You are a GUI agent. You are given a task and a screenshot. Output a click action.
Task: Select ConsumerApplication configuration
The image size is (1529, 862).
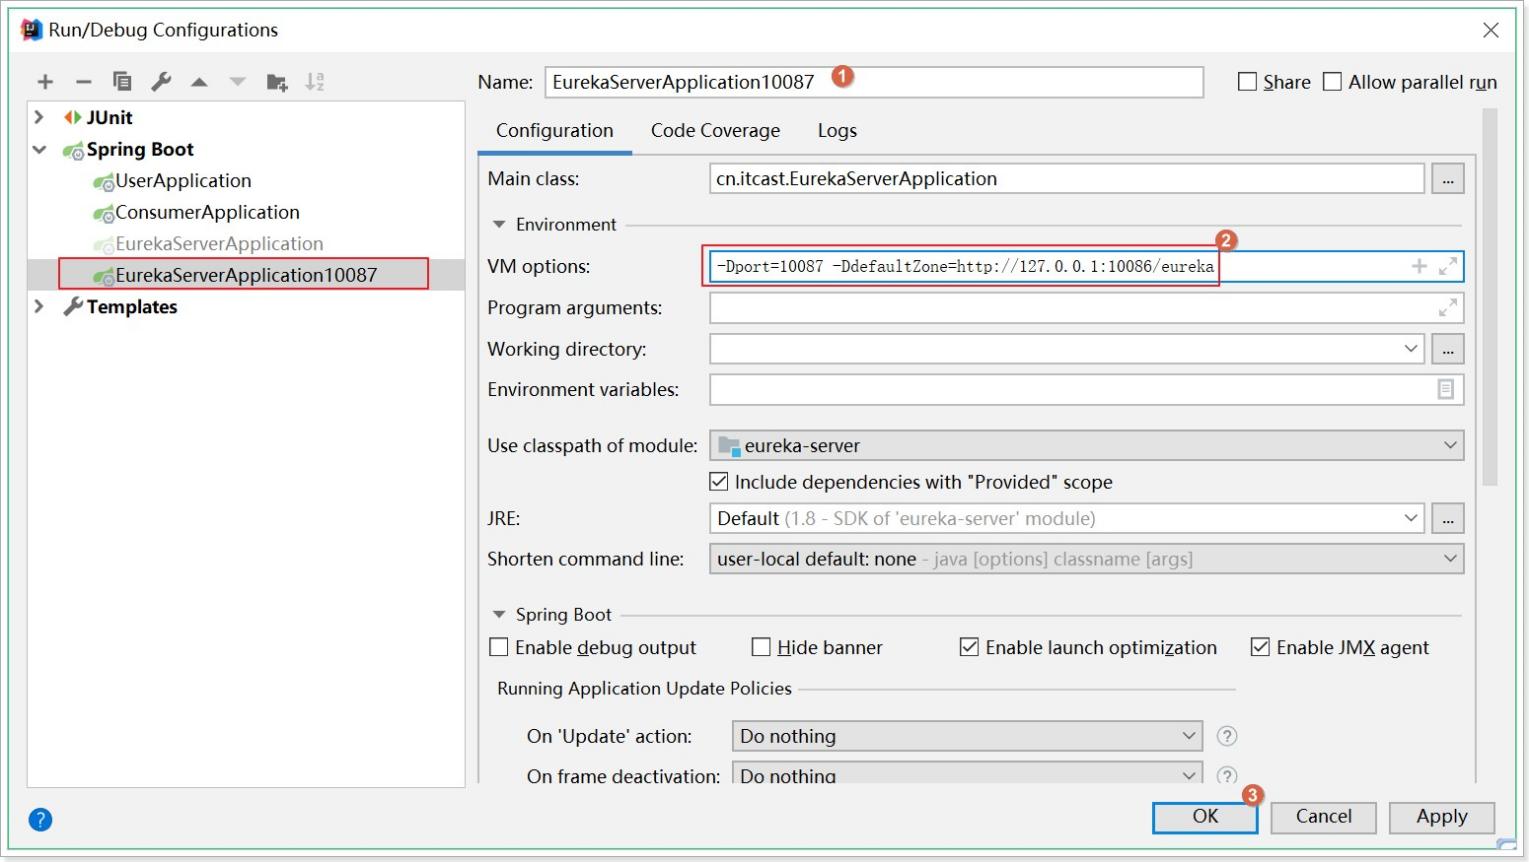pyautogui.click(x=207, y=213)
